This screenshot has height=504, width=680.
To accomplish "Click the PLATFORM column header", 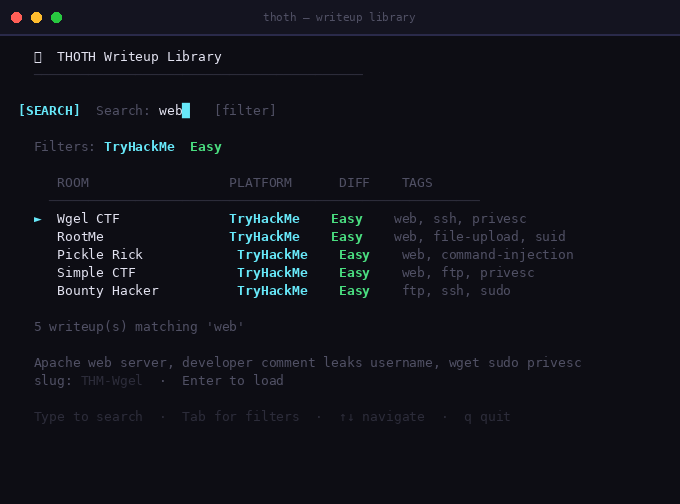I will tap(260, 183).
